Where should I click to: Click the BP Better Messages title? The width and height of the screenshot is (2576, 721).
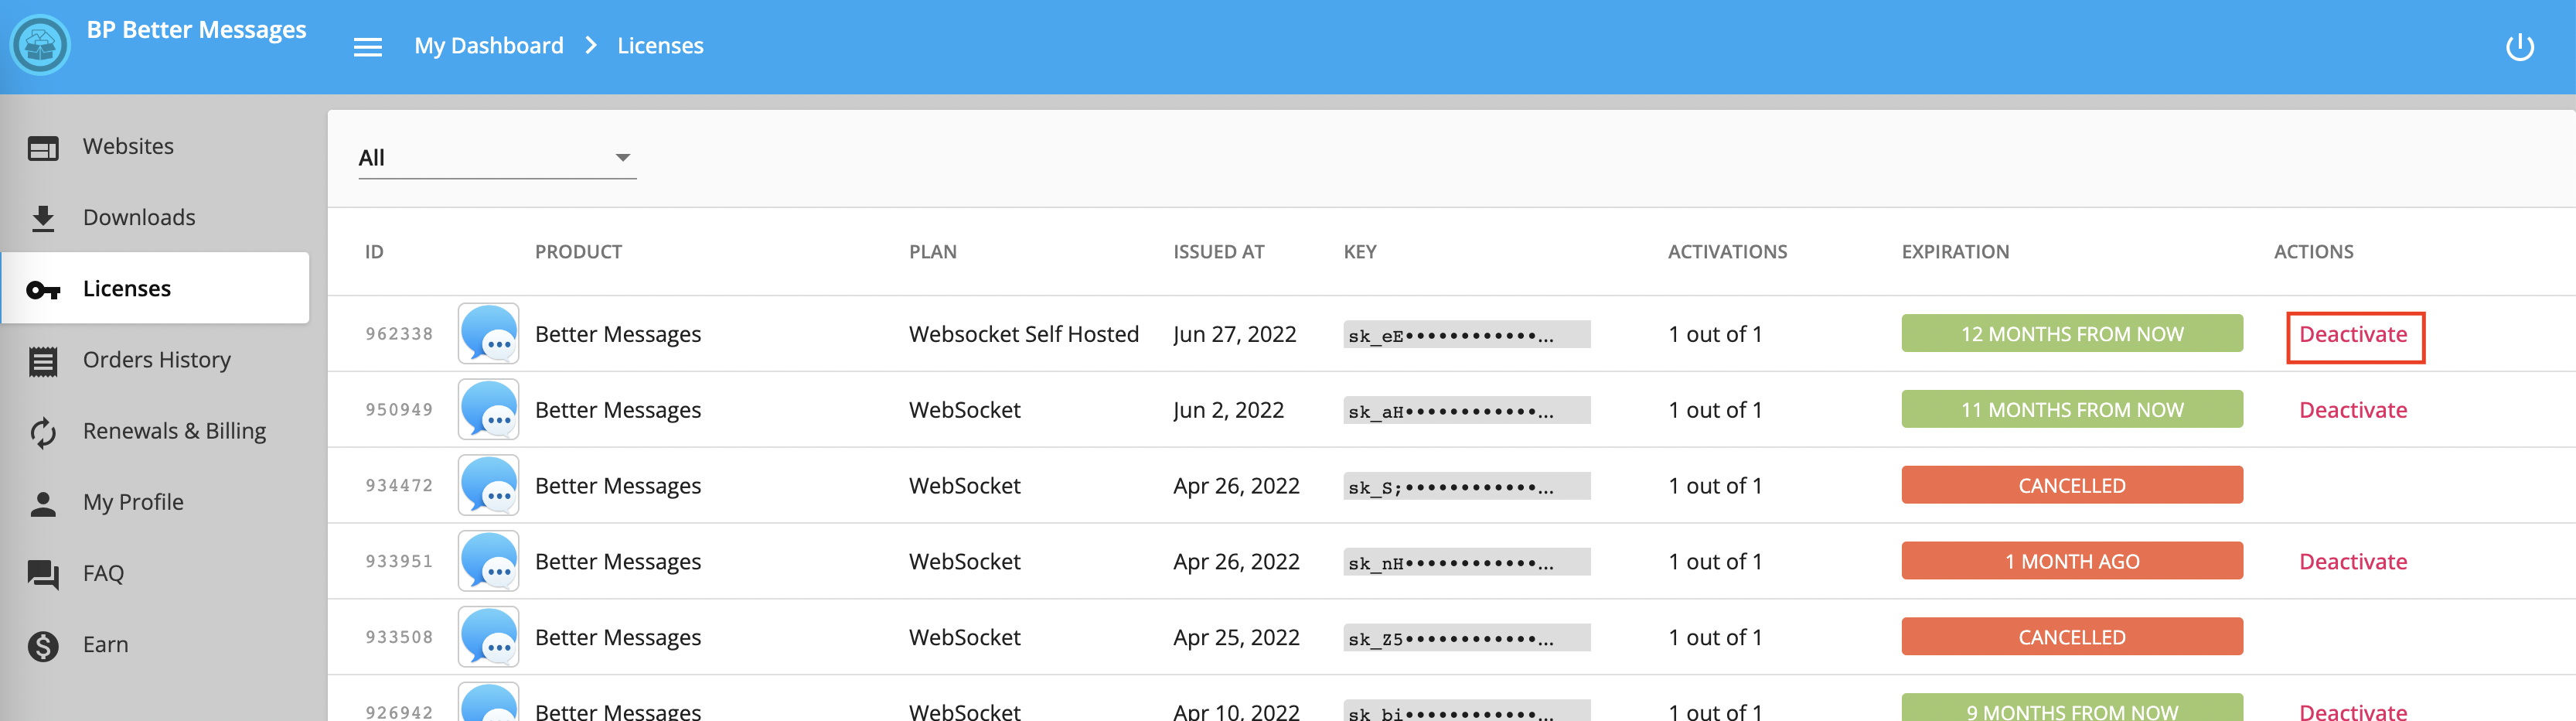pos(196,30)
